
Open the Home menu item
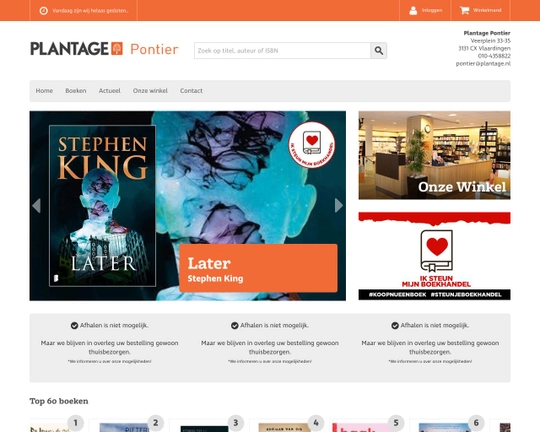coord(44,91)
